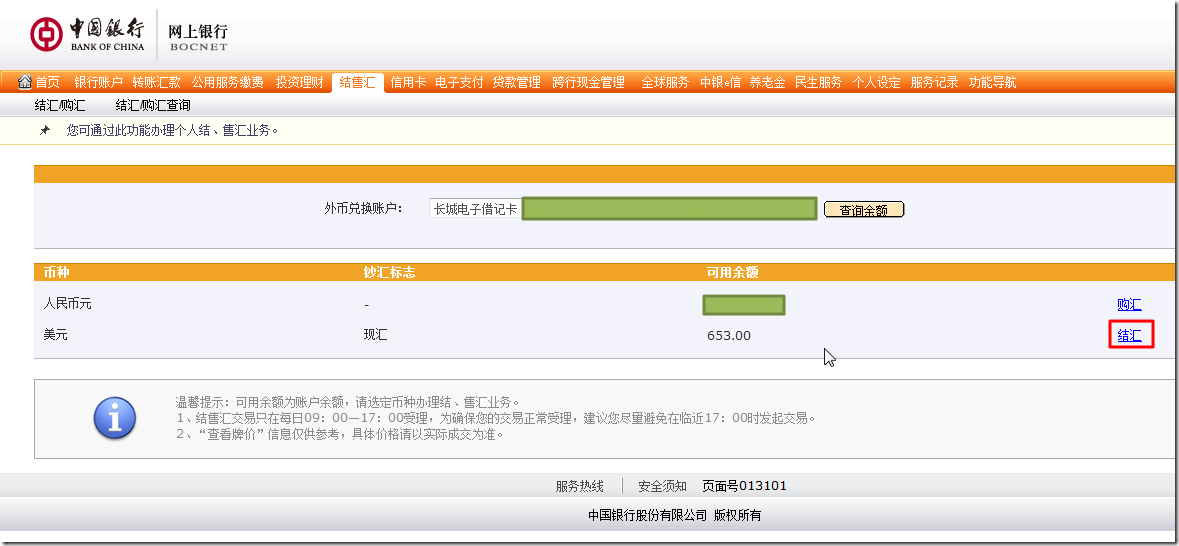The height and width of the screenshot is (546, 1179).
Task: Click the 653.00 balance value
Action: (x=729, y=335)
